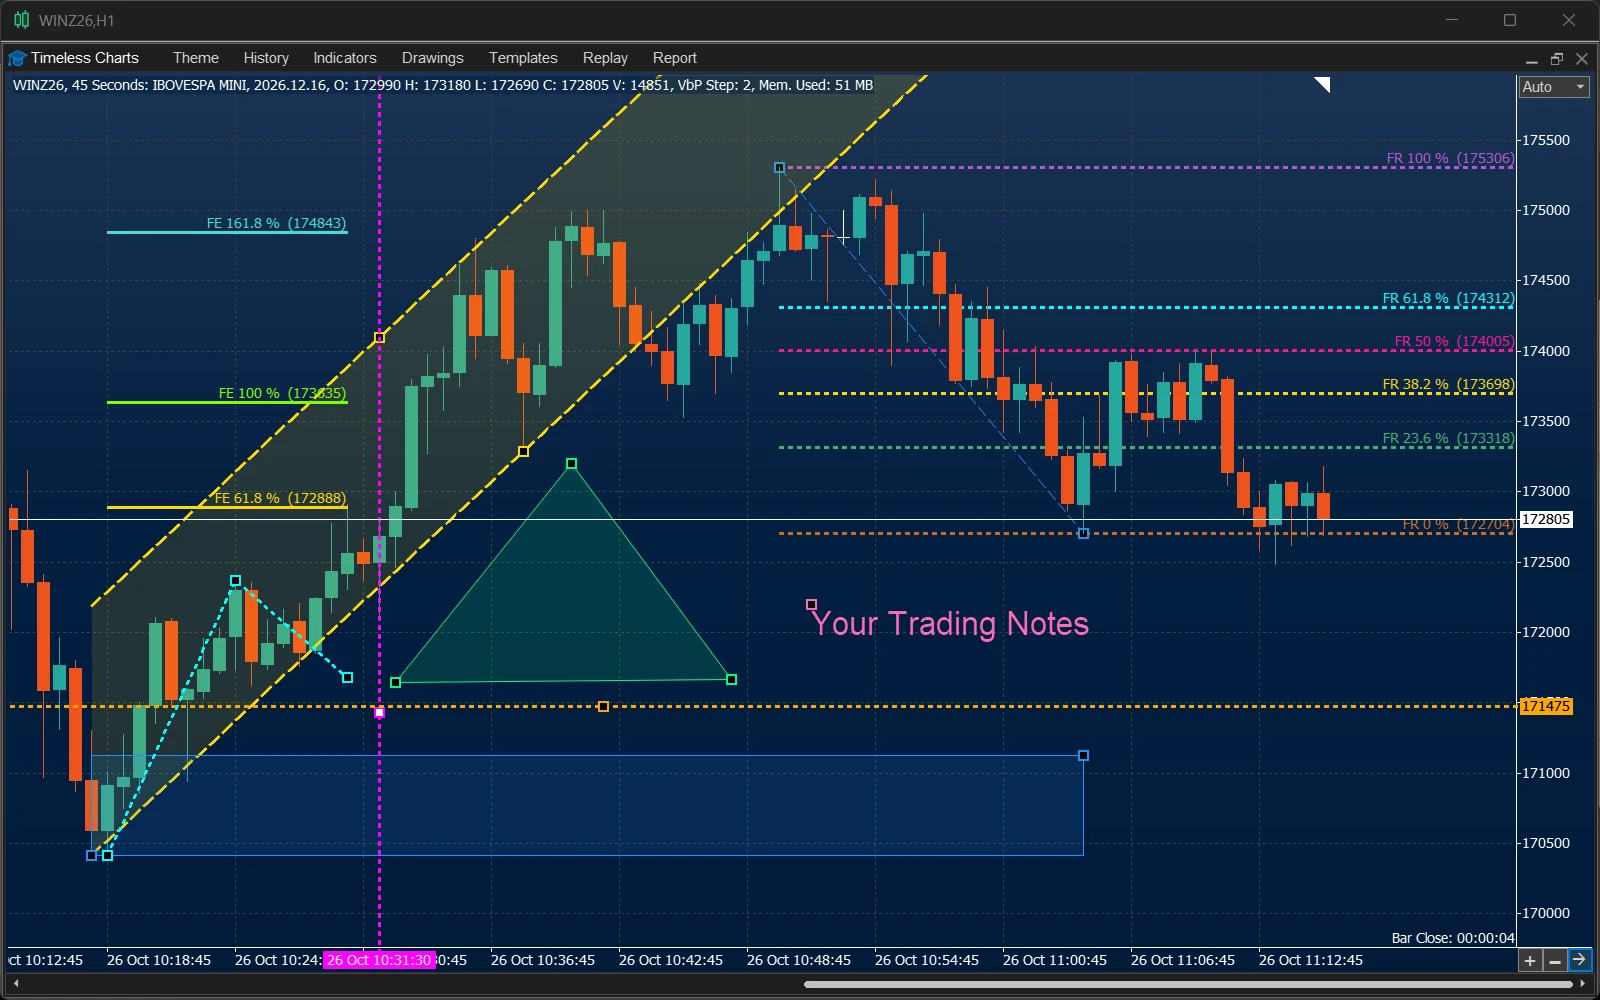Click the left scrollbar arrow
Viewport: 1600px width, 1000px height.
(x=15, y=984)
